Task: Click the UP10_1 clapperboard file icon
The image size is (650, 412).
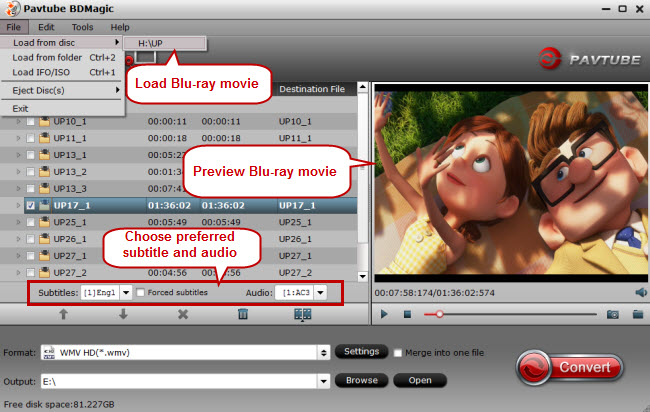Action: 44,121
